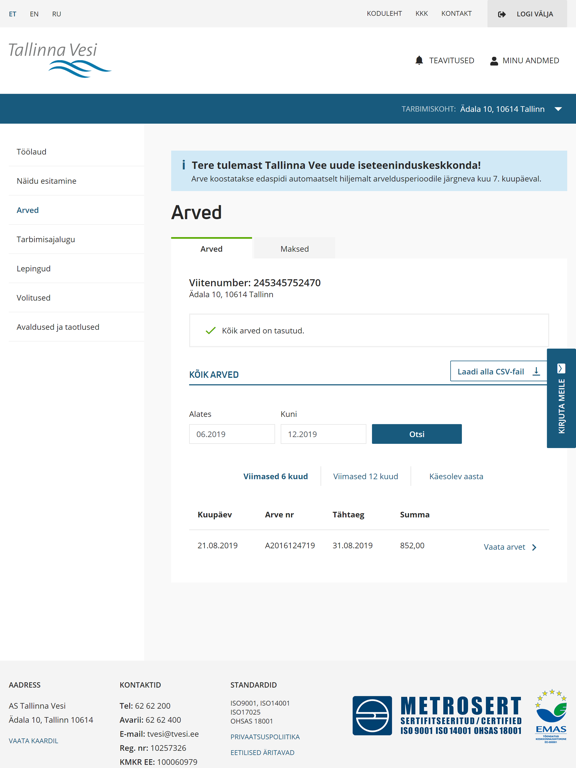Expand the Tarbimiskoht address dropdown
576x768 pixels.
tap(558, 109)
